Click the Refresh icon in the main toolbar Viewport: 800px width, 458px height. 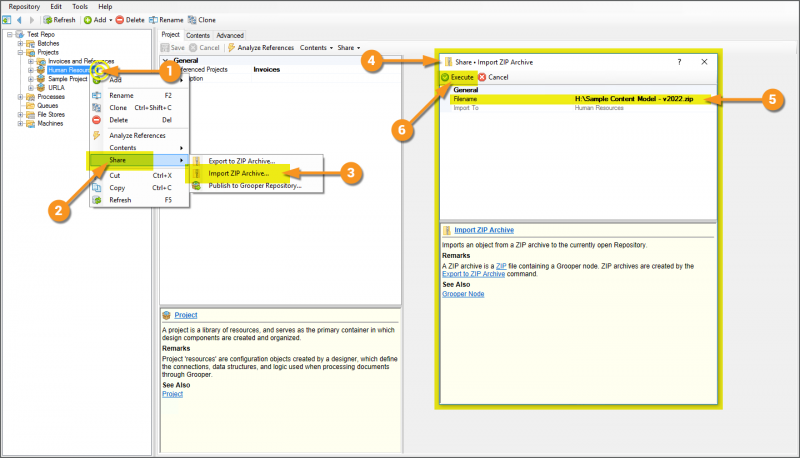[47, 20]
